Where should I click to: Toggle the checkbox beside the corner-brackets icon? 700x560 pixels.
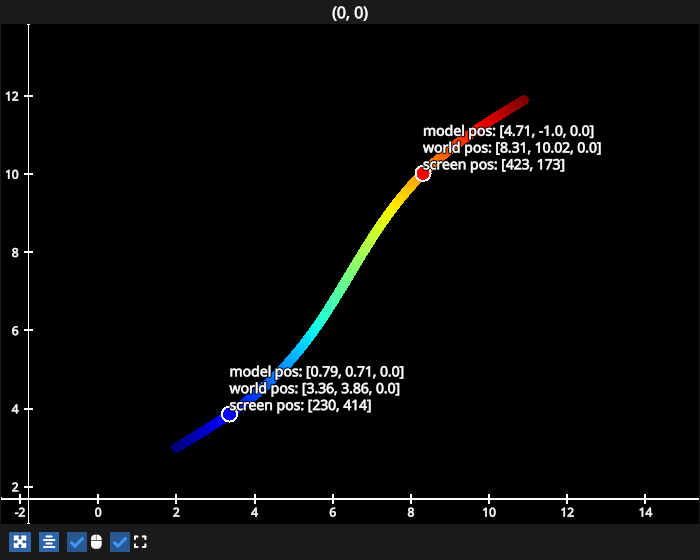coord(120,542)
